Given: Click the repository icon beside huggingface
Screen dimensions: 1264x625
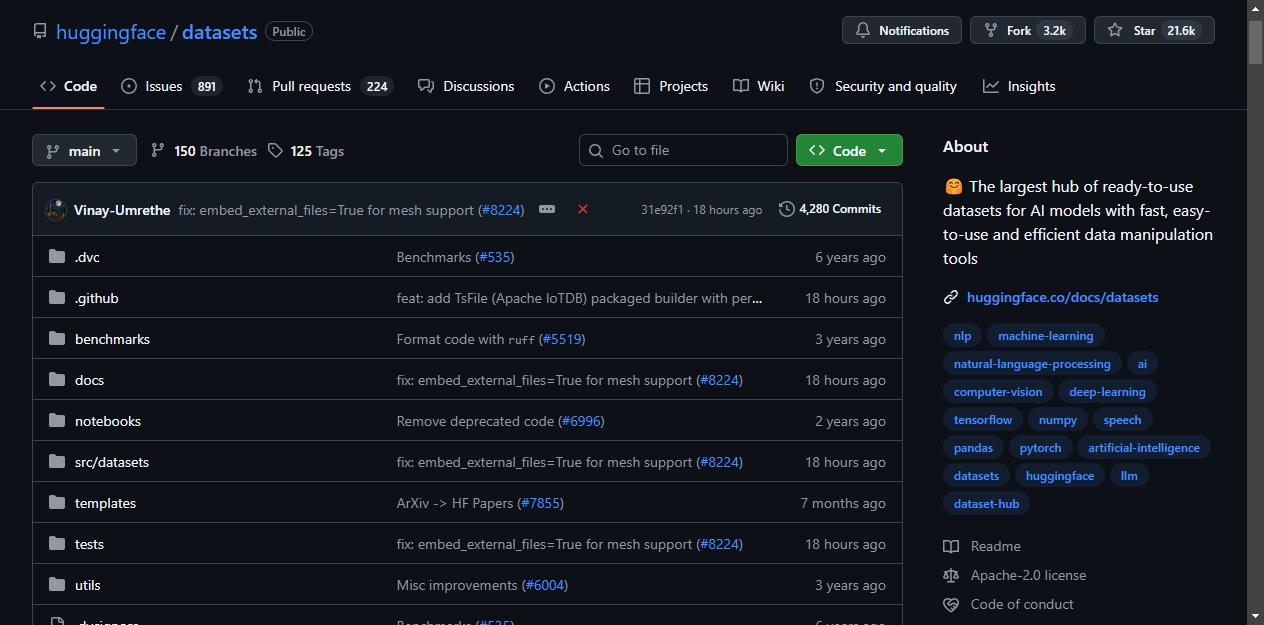Looking at the screenshot, I should (x=40, y=31).
